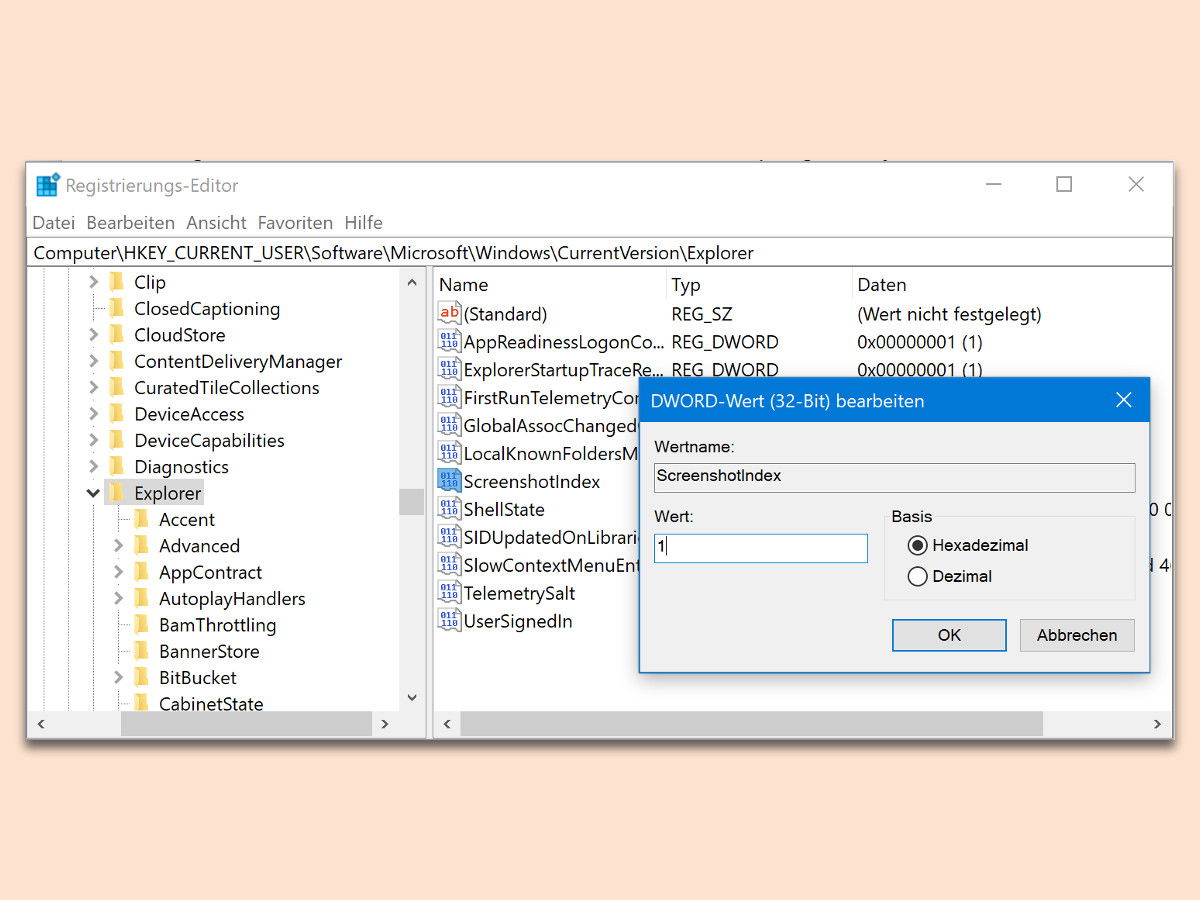
Task: Open the Ansicht menu
Action: (216, 223)
